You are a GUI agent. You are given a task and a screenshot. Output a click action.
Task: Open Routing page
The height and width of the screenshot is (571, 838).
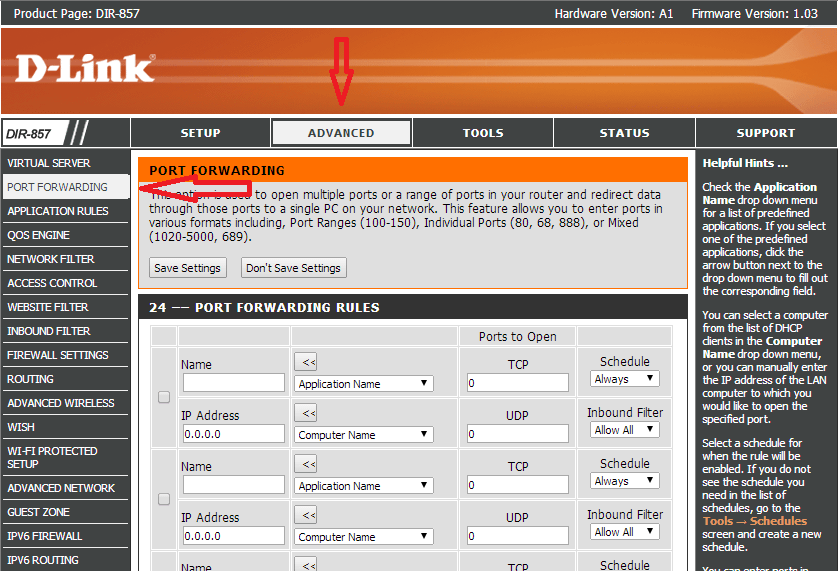(65, 380)
